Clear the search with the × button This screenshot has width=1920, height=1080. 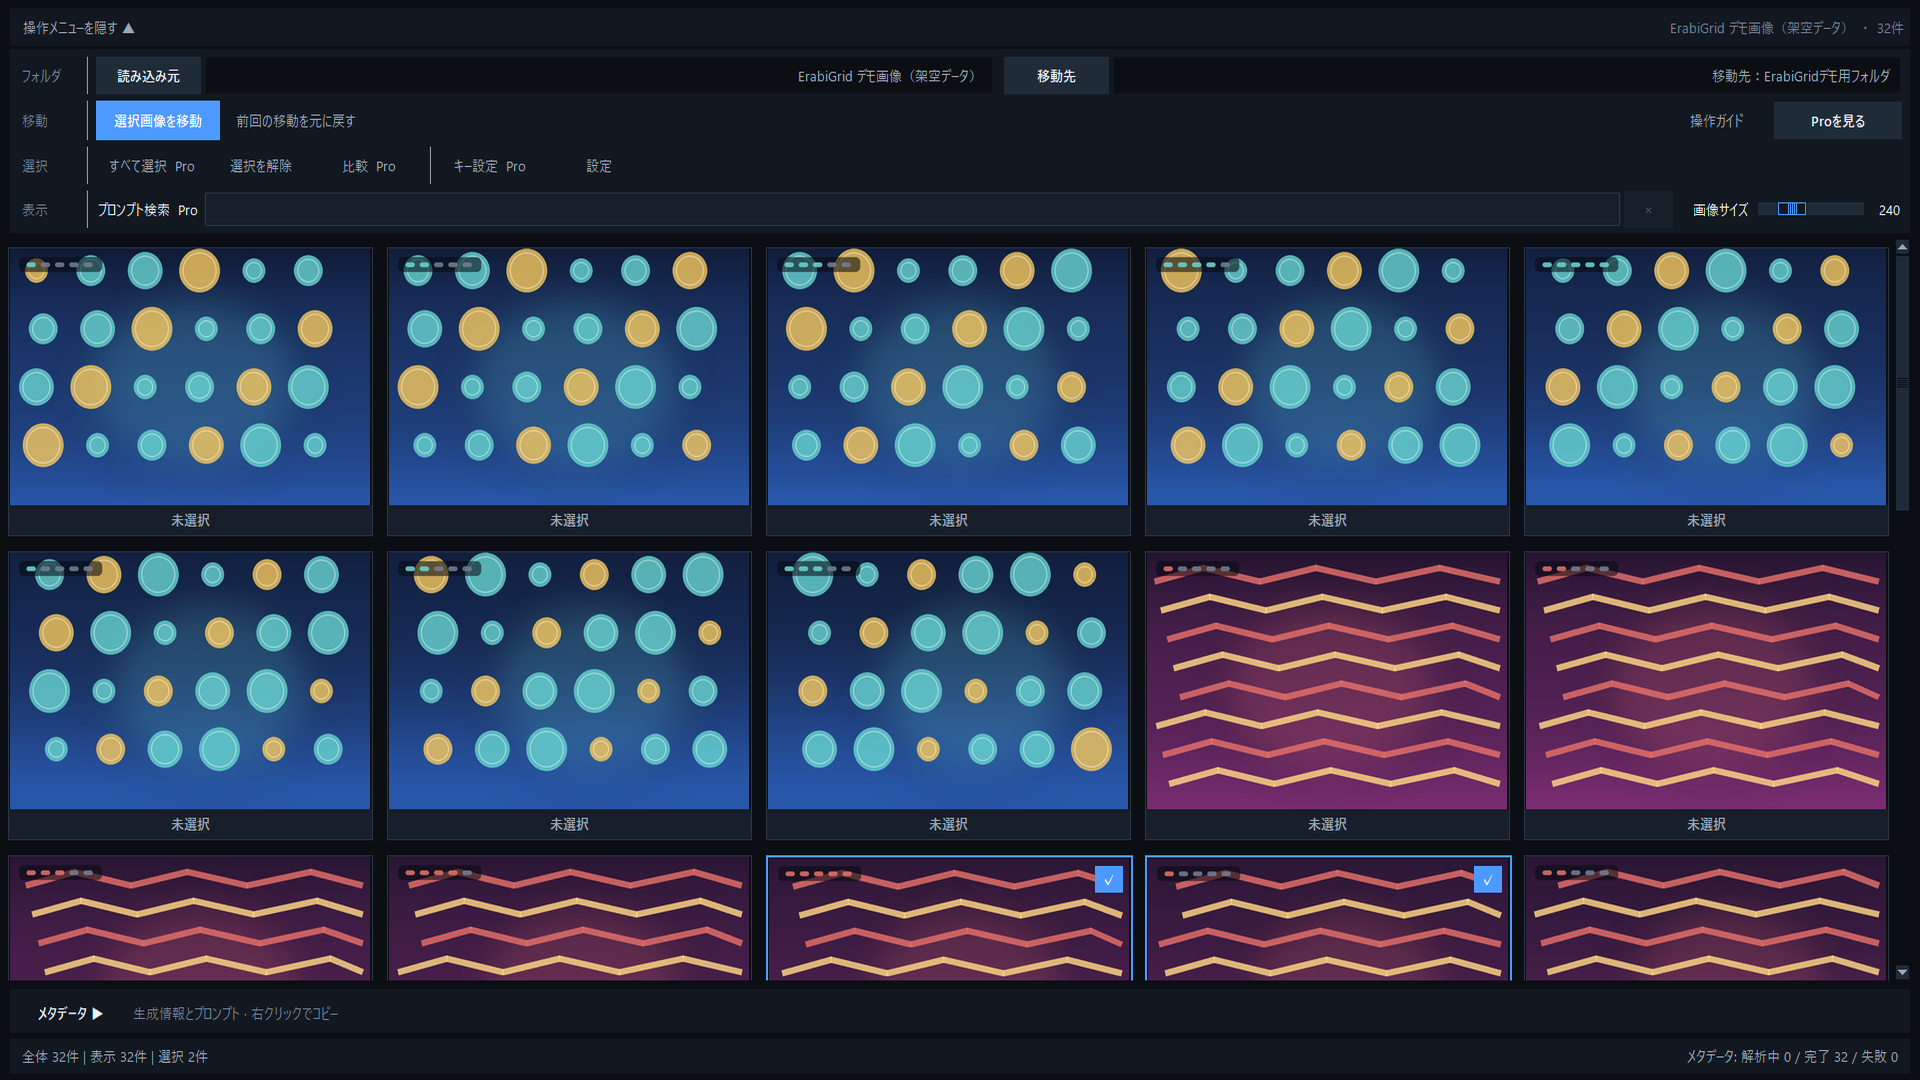1648,210
